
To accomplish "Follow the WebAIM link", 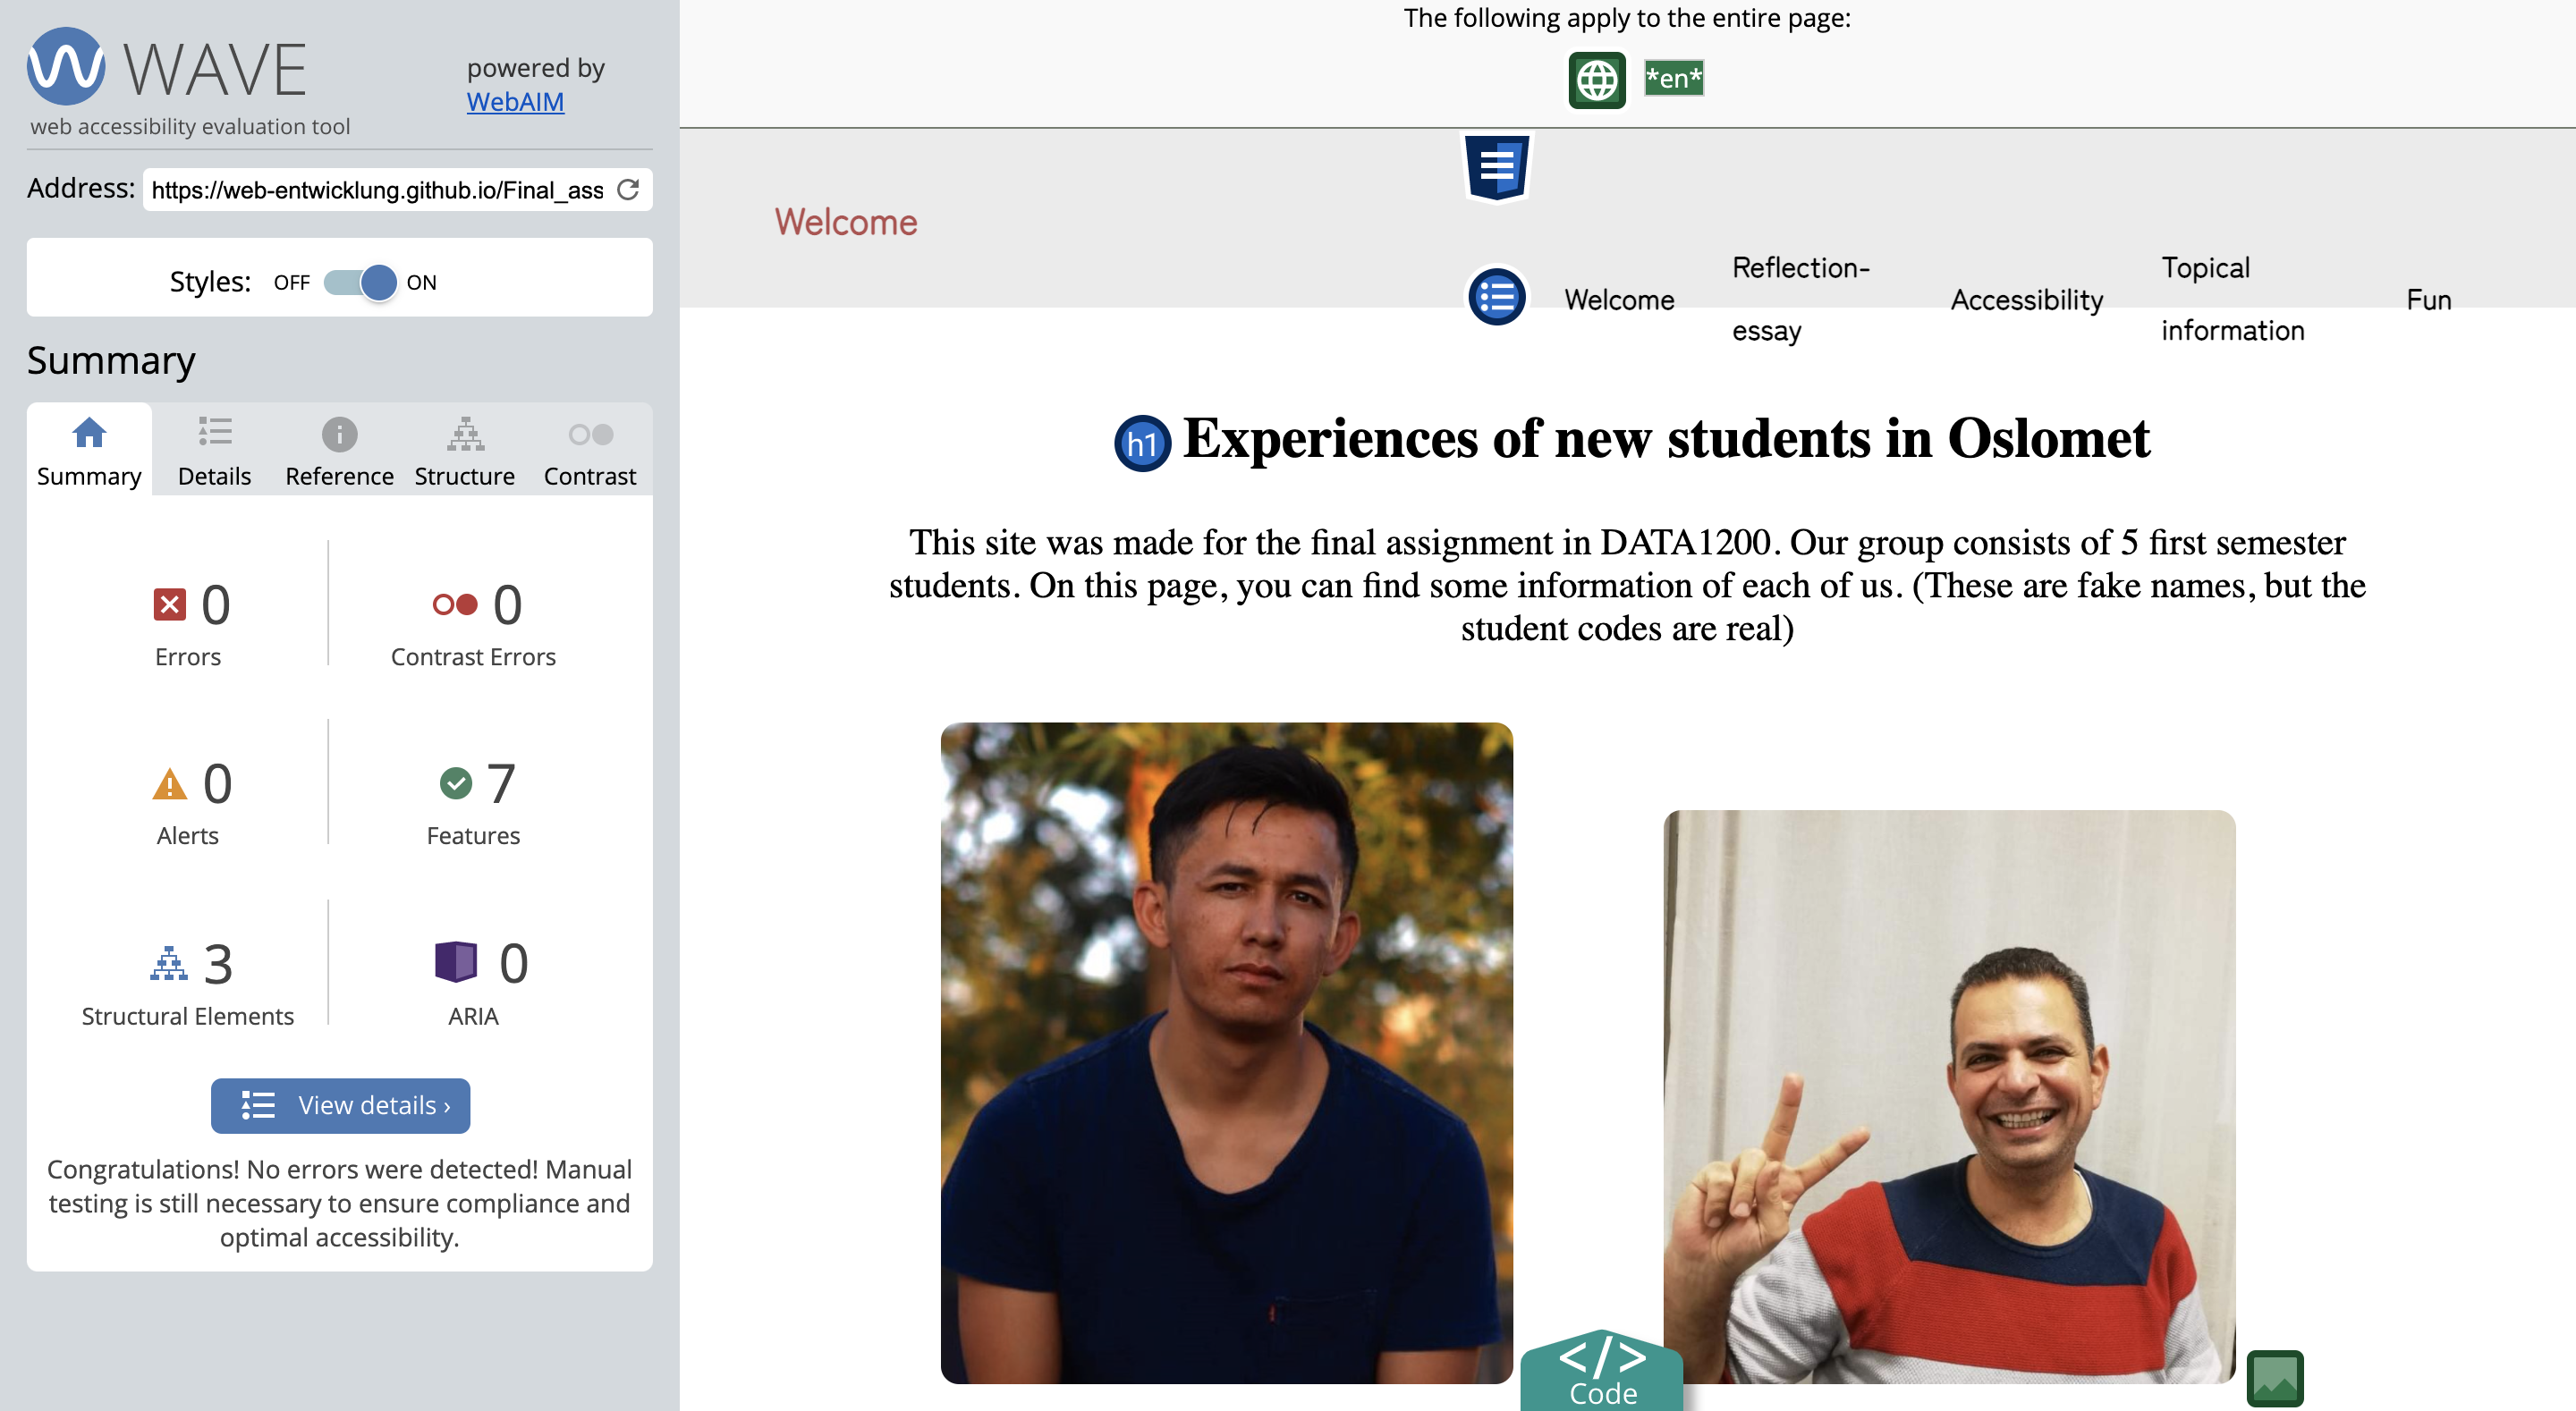I will 515,102.
